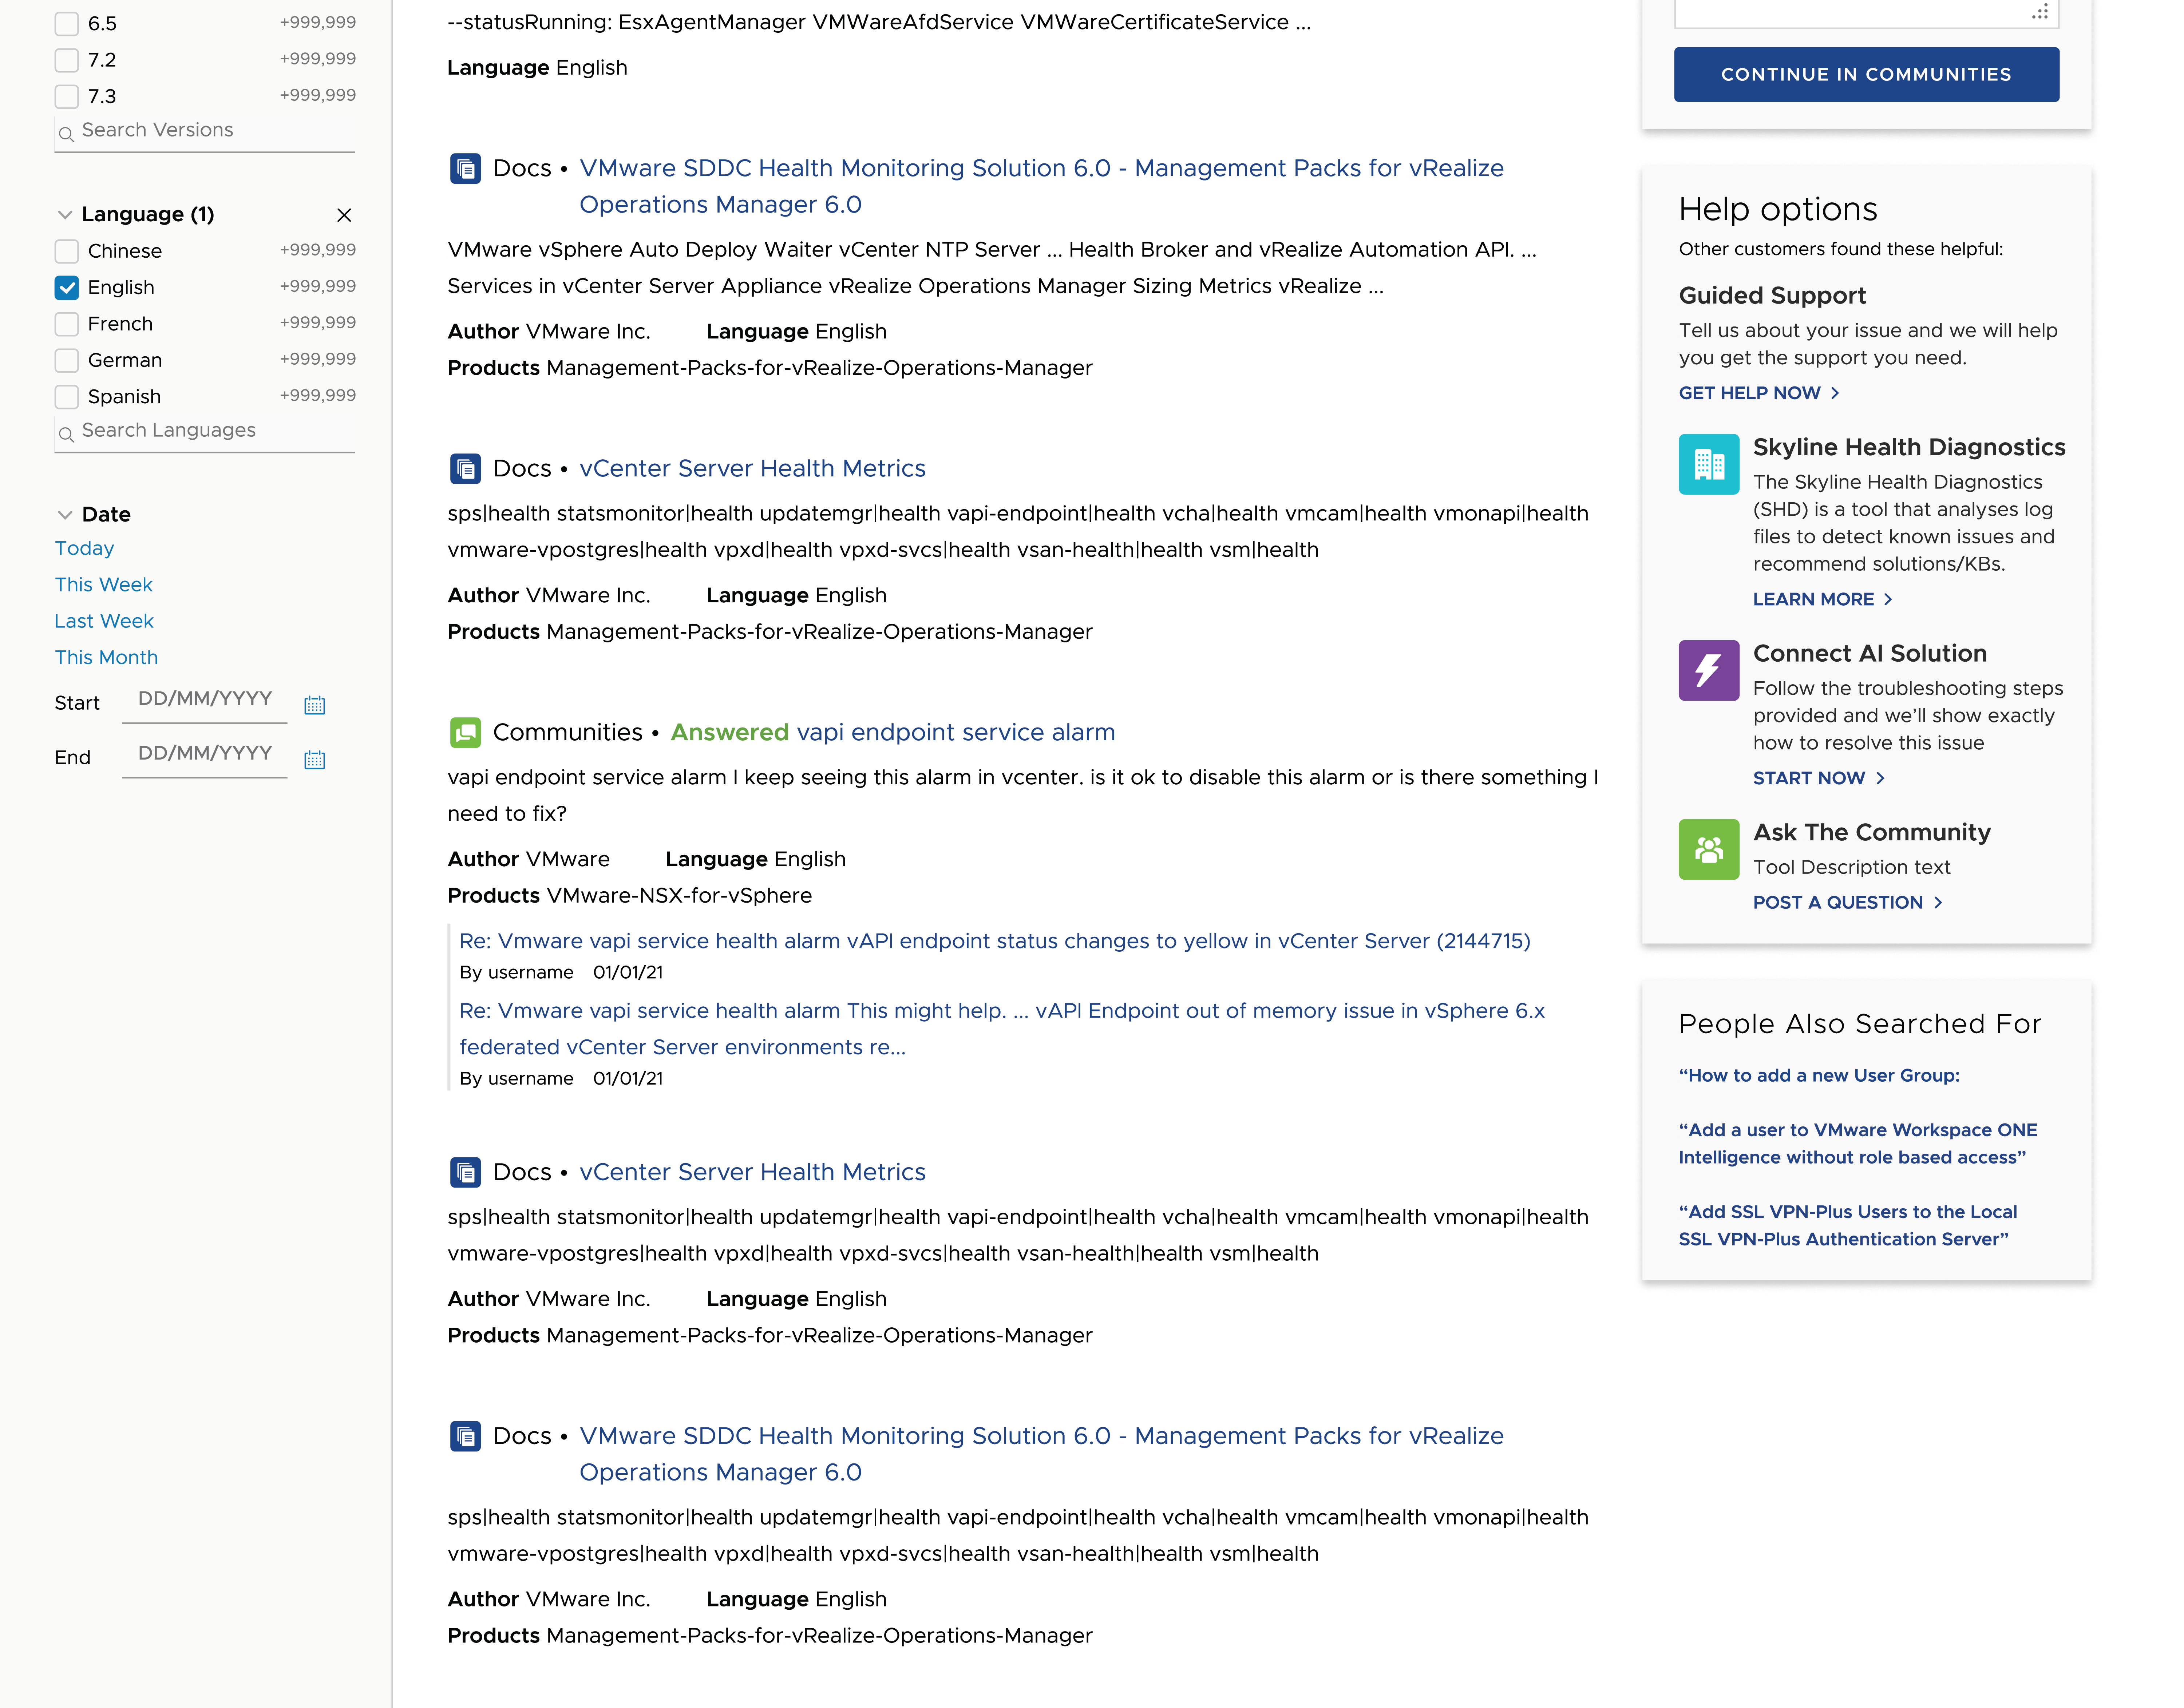Collapse the Date filter section
Image resolution: width=2184 pixels, height=1708 pixels.
pos(65,515)
